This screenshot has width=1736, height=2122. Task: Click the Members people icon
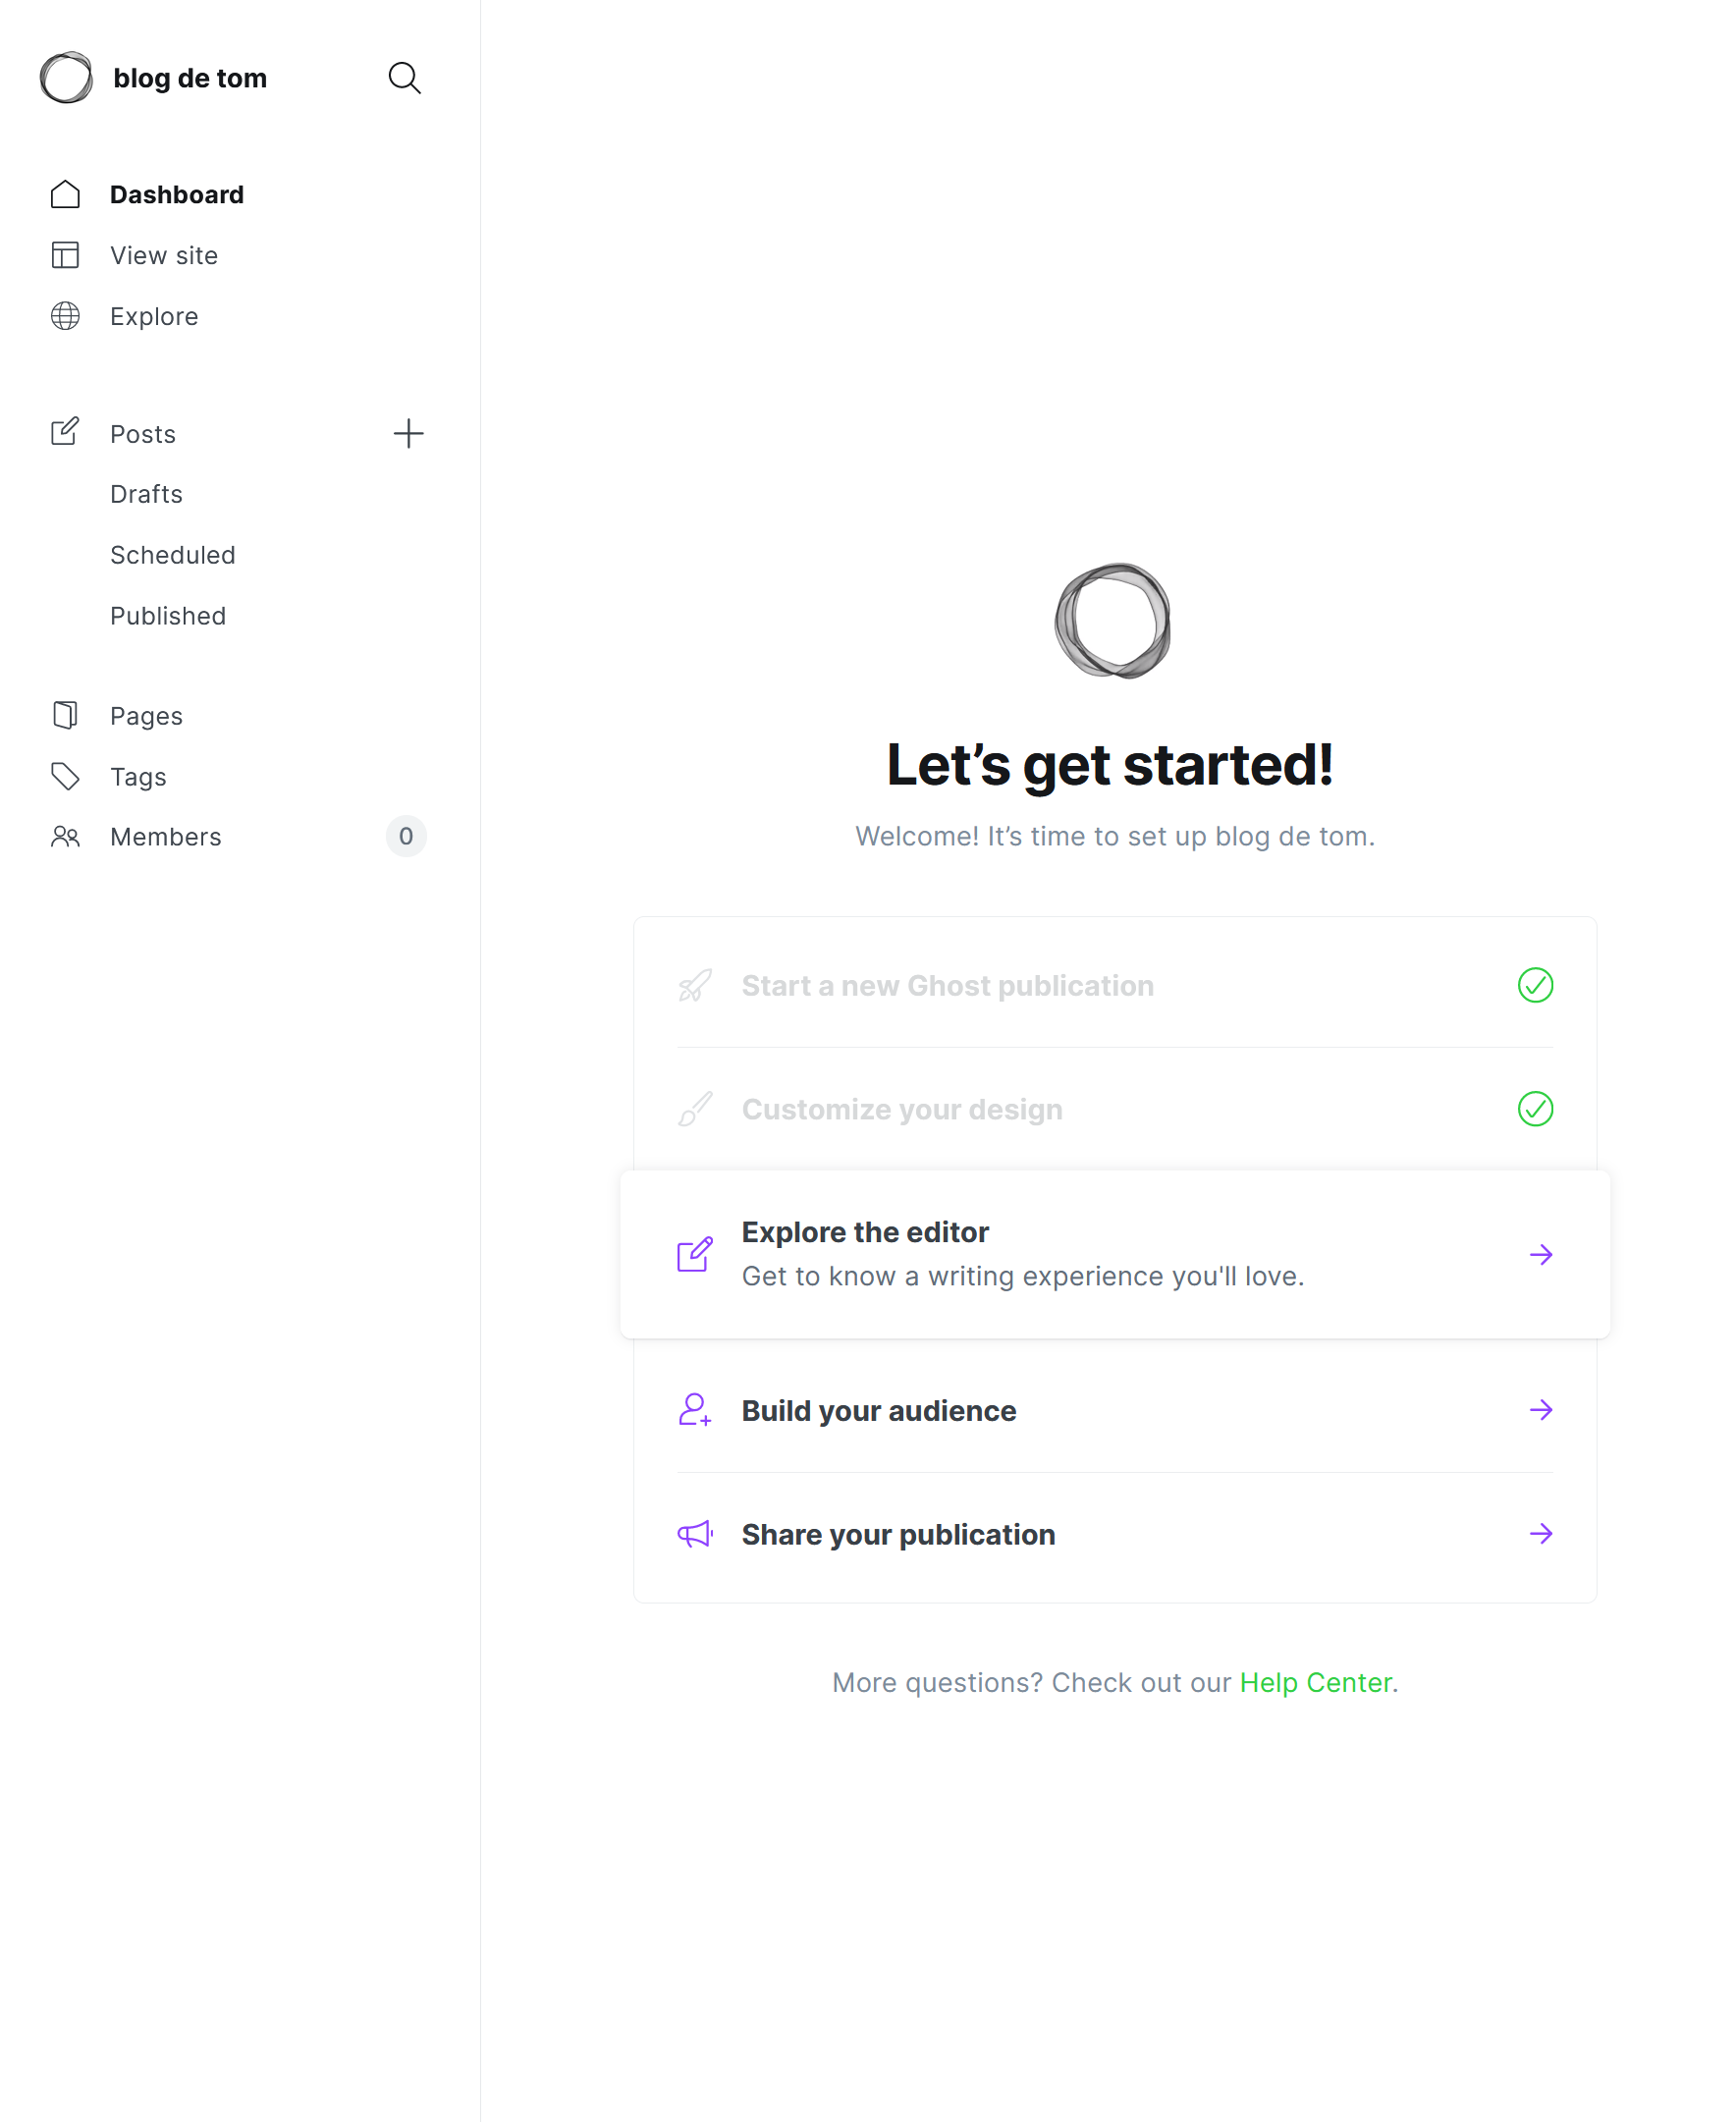coord(65,837)
